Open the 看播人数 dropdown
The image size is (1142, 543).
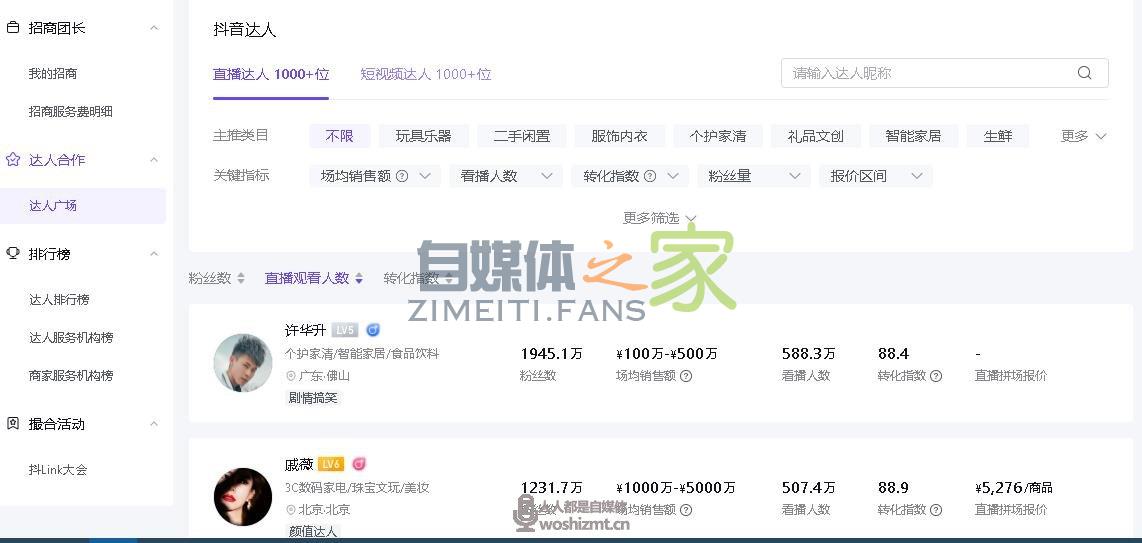505,176
